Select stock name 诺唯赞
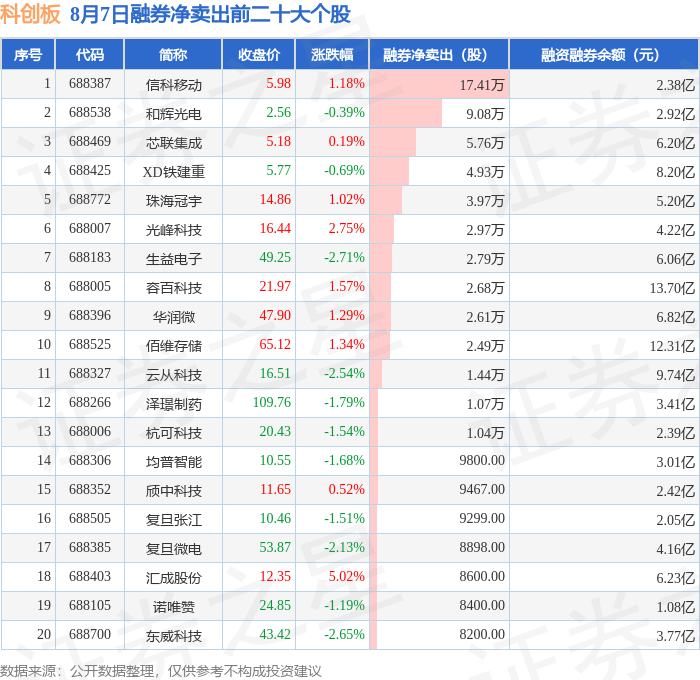700x680 pixels. (174, 607)
